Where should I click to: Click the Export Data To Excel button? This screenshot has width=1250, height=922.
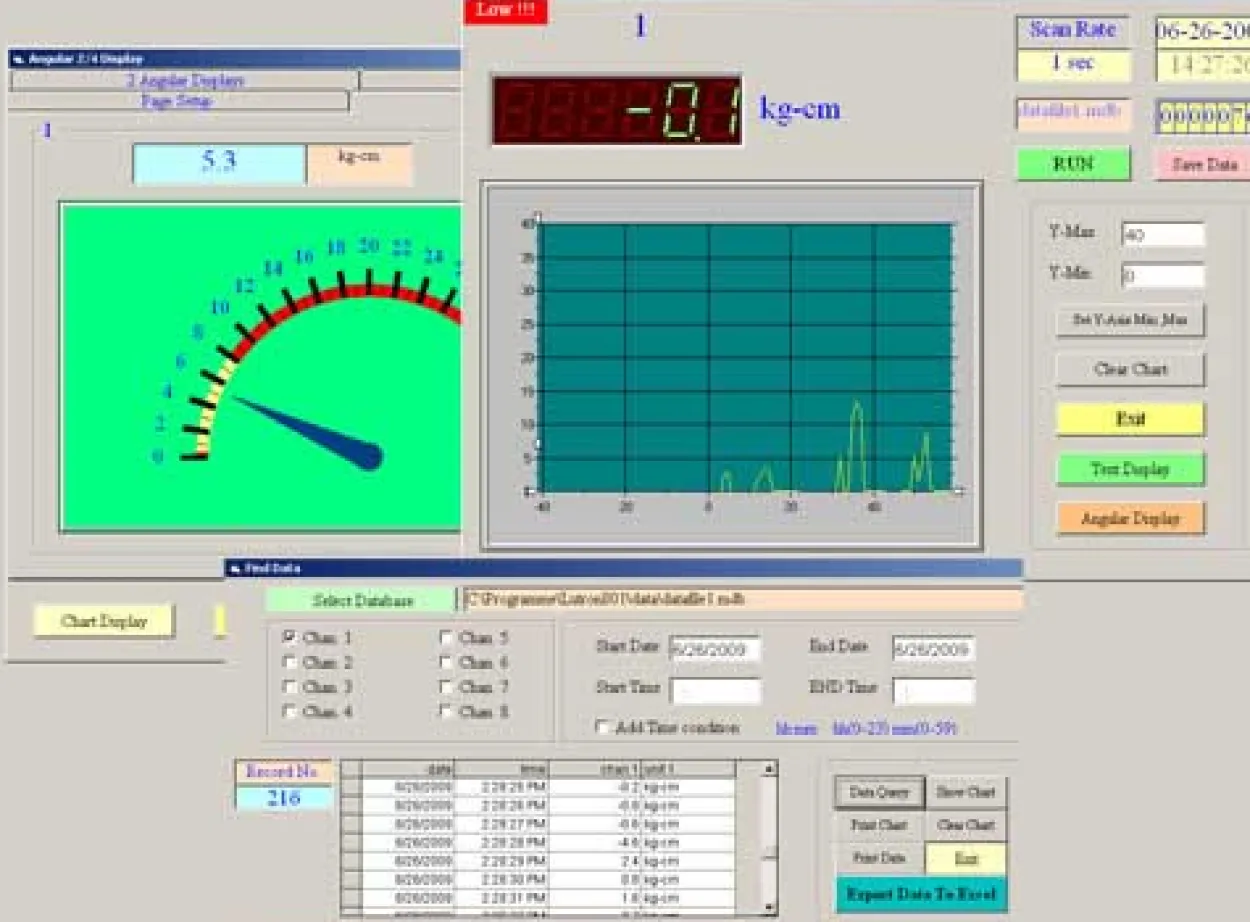(x=921, y=894)
